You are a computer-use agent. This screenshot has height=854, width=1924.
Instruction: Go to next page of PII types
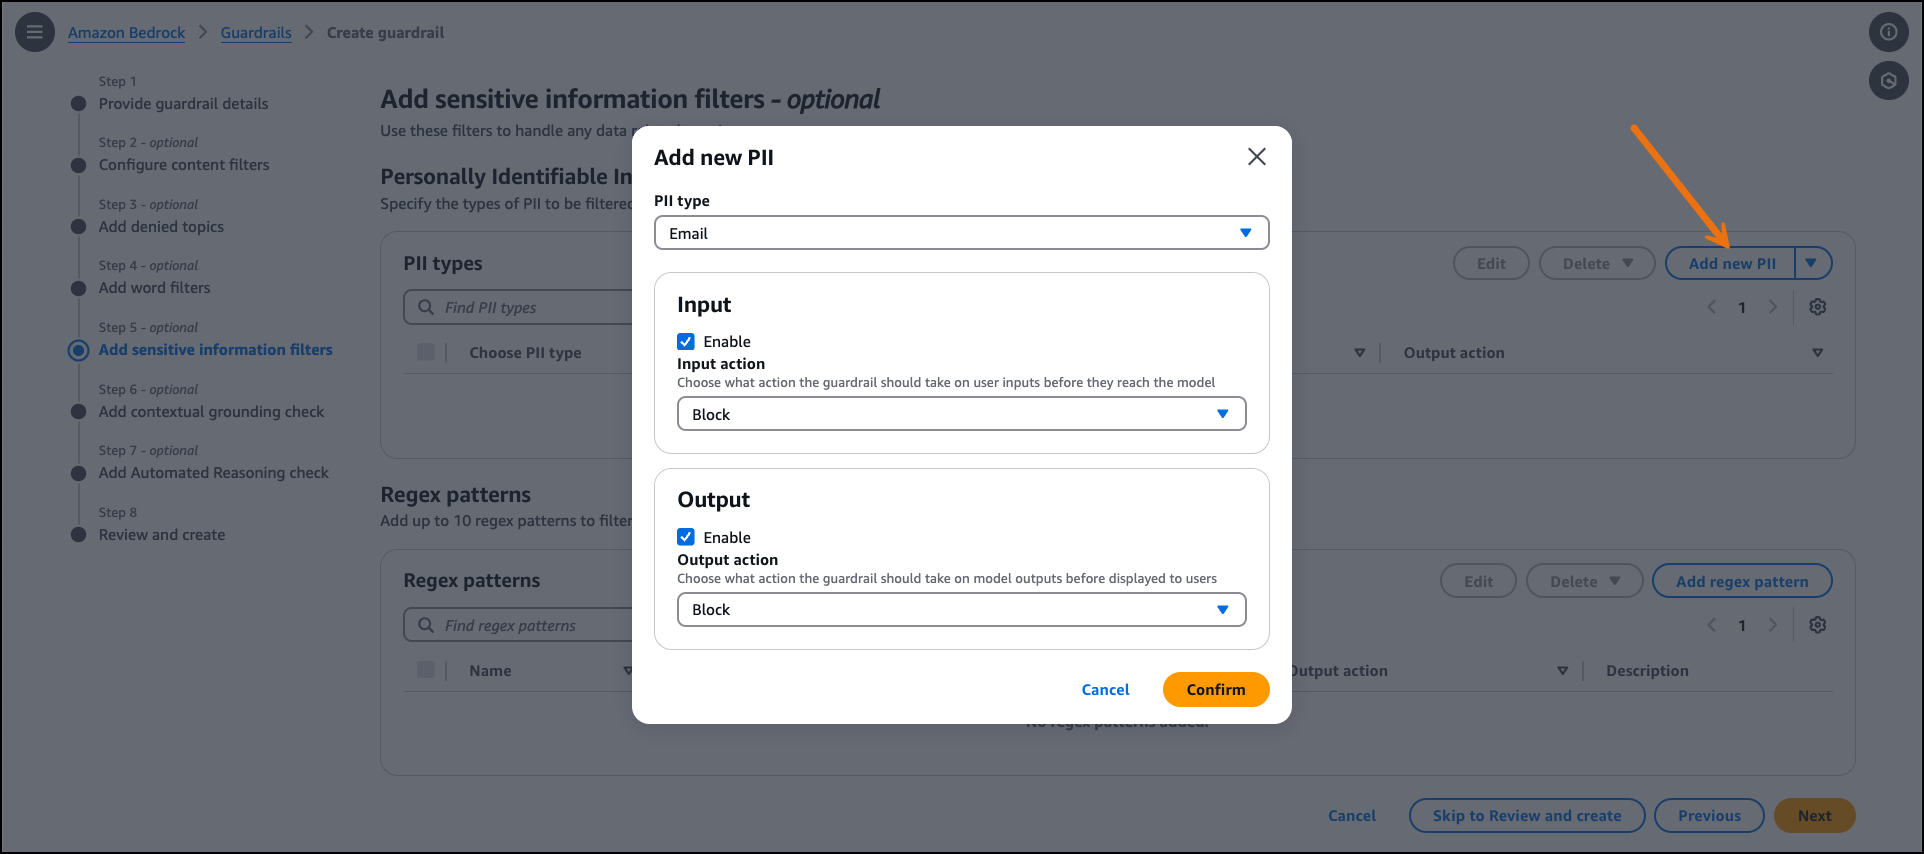[x=1773, y=307]
